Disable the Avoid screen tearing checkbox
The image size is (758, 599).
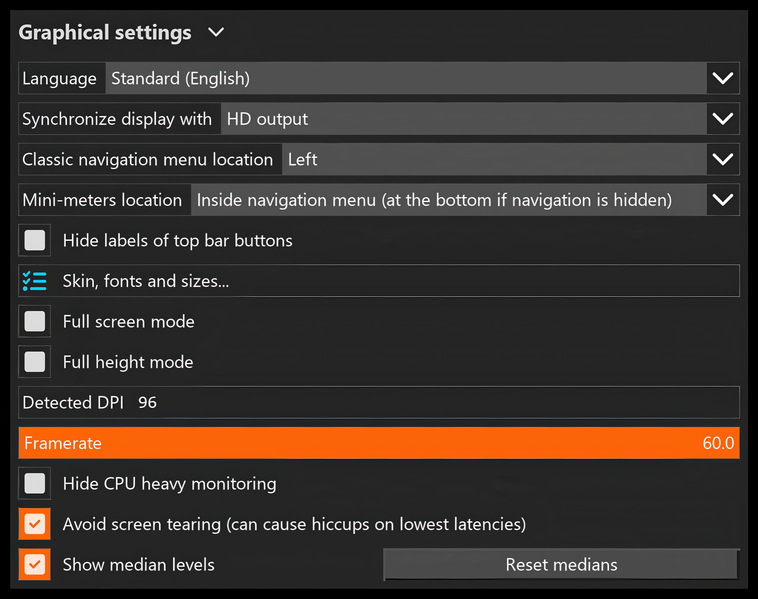35,524
